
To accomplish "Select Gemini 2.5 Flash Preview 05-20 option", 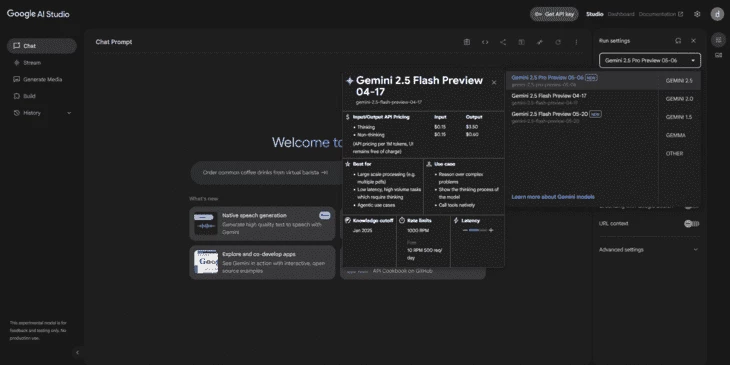I will click(x=582, y=117).
